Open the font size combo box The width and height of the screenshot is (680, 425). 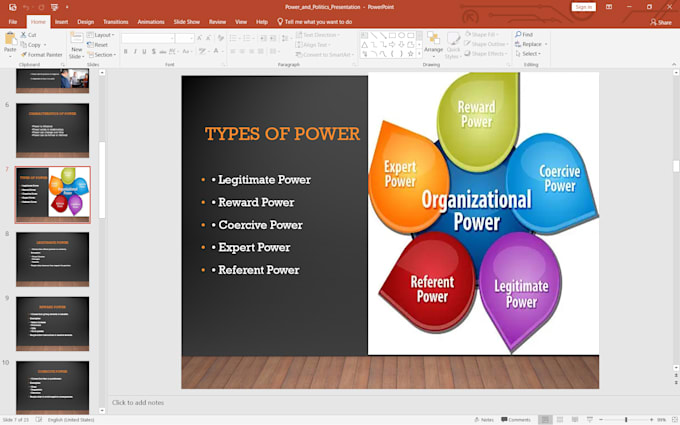(x=185, y=38)
